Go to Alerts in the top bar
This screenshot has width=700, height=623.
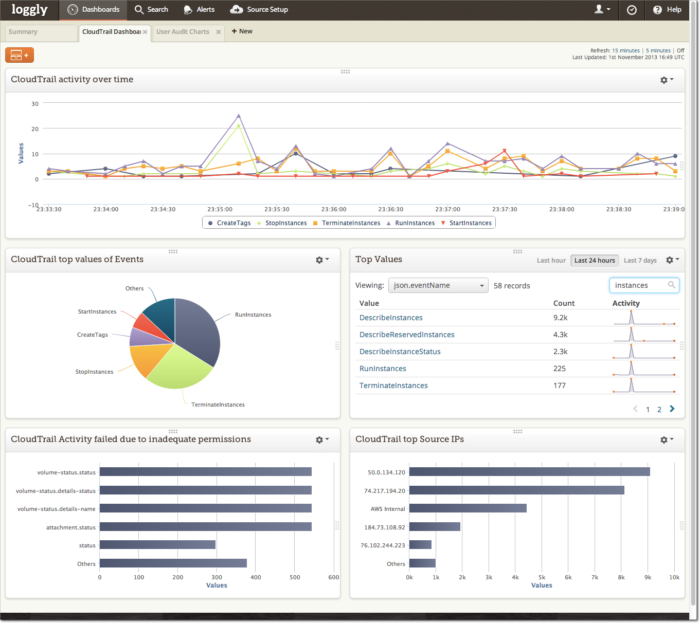point(199,9)
